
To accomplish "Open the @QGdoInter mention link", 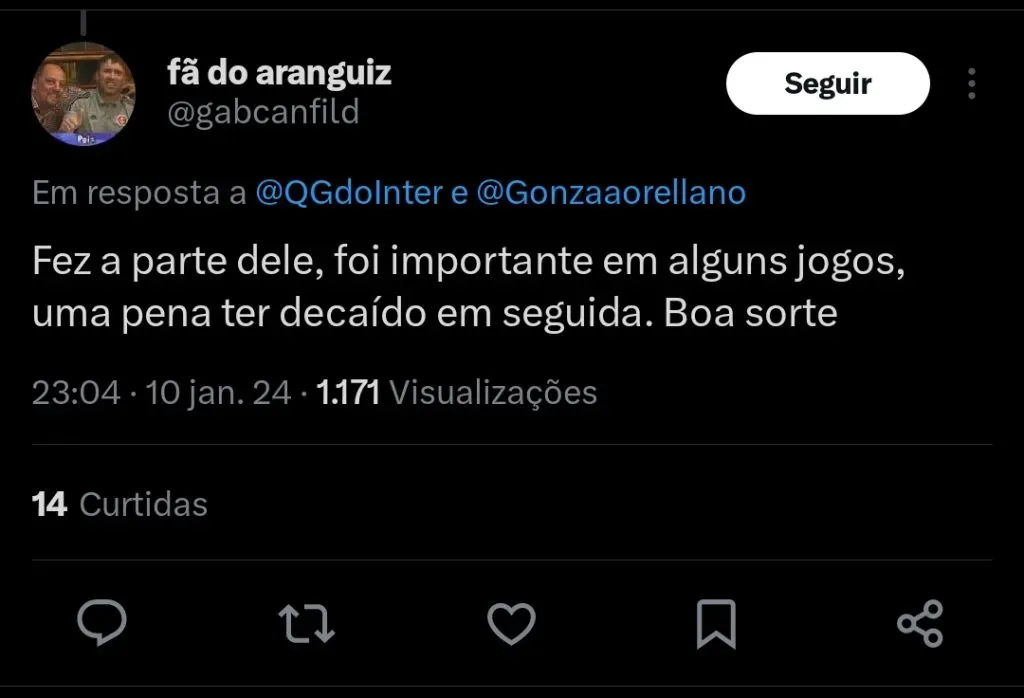I will point(349,193).
